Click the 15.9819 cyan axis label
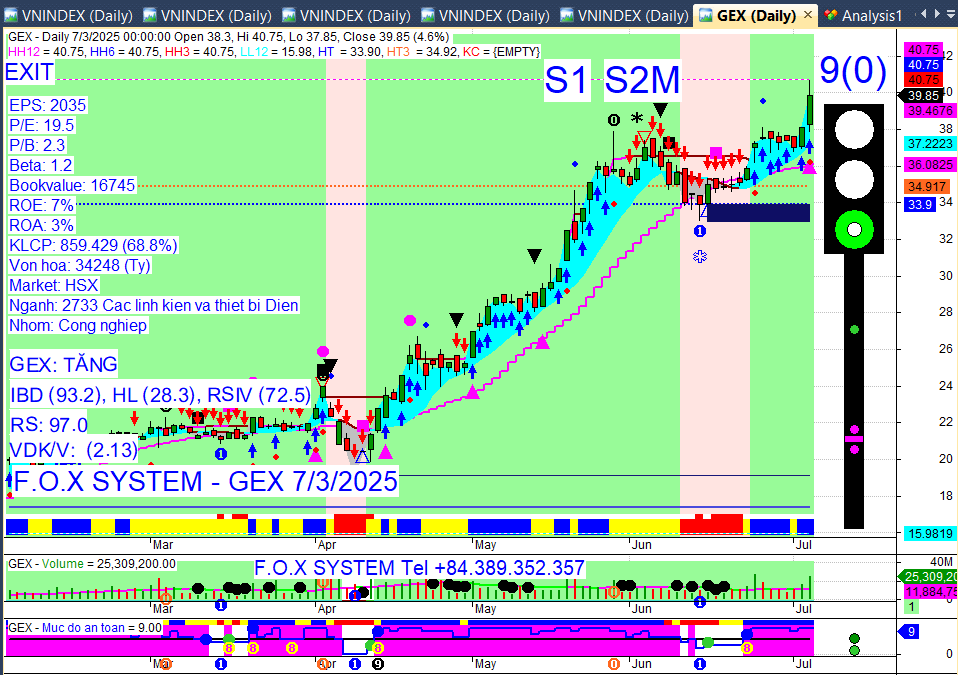 (x=929, y=534)
